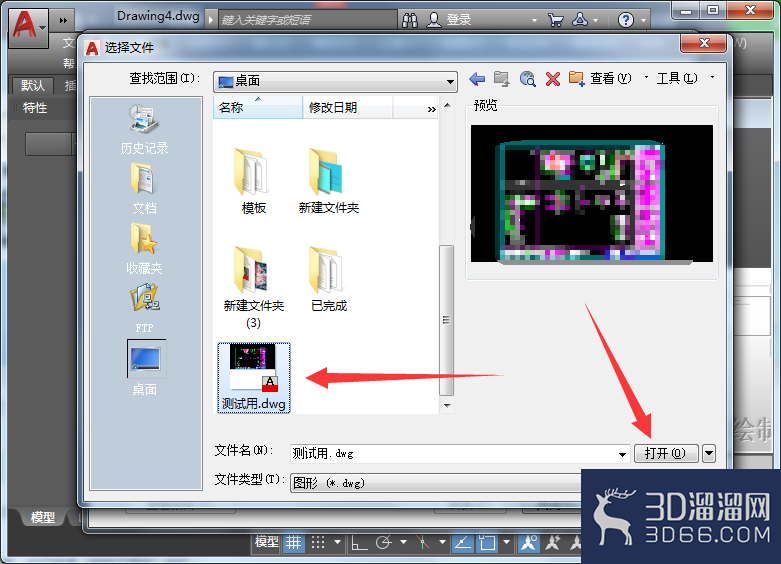Expand the help dropdown arrow
781x564 pixels.
tap(643, 20)
